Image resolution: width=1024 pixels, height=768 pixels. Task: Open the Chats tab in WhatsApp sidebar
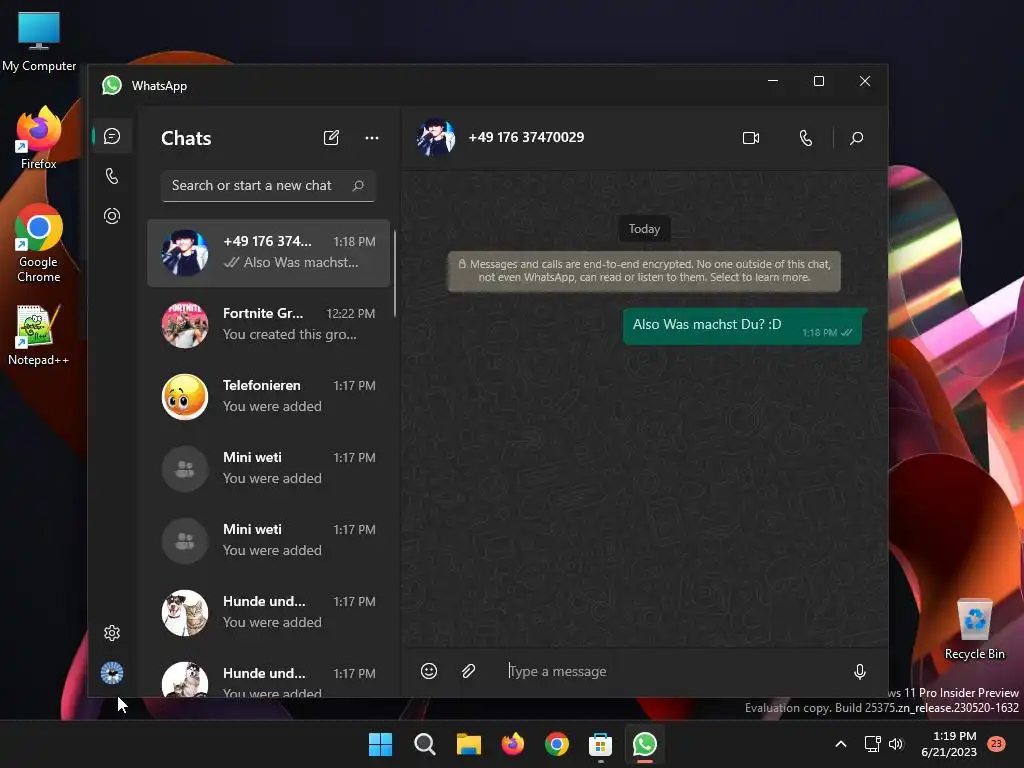[112, 136]
